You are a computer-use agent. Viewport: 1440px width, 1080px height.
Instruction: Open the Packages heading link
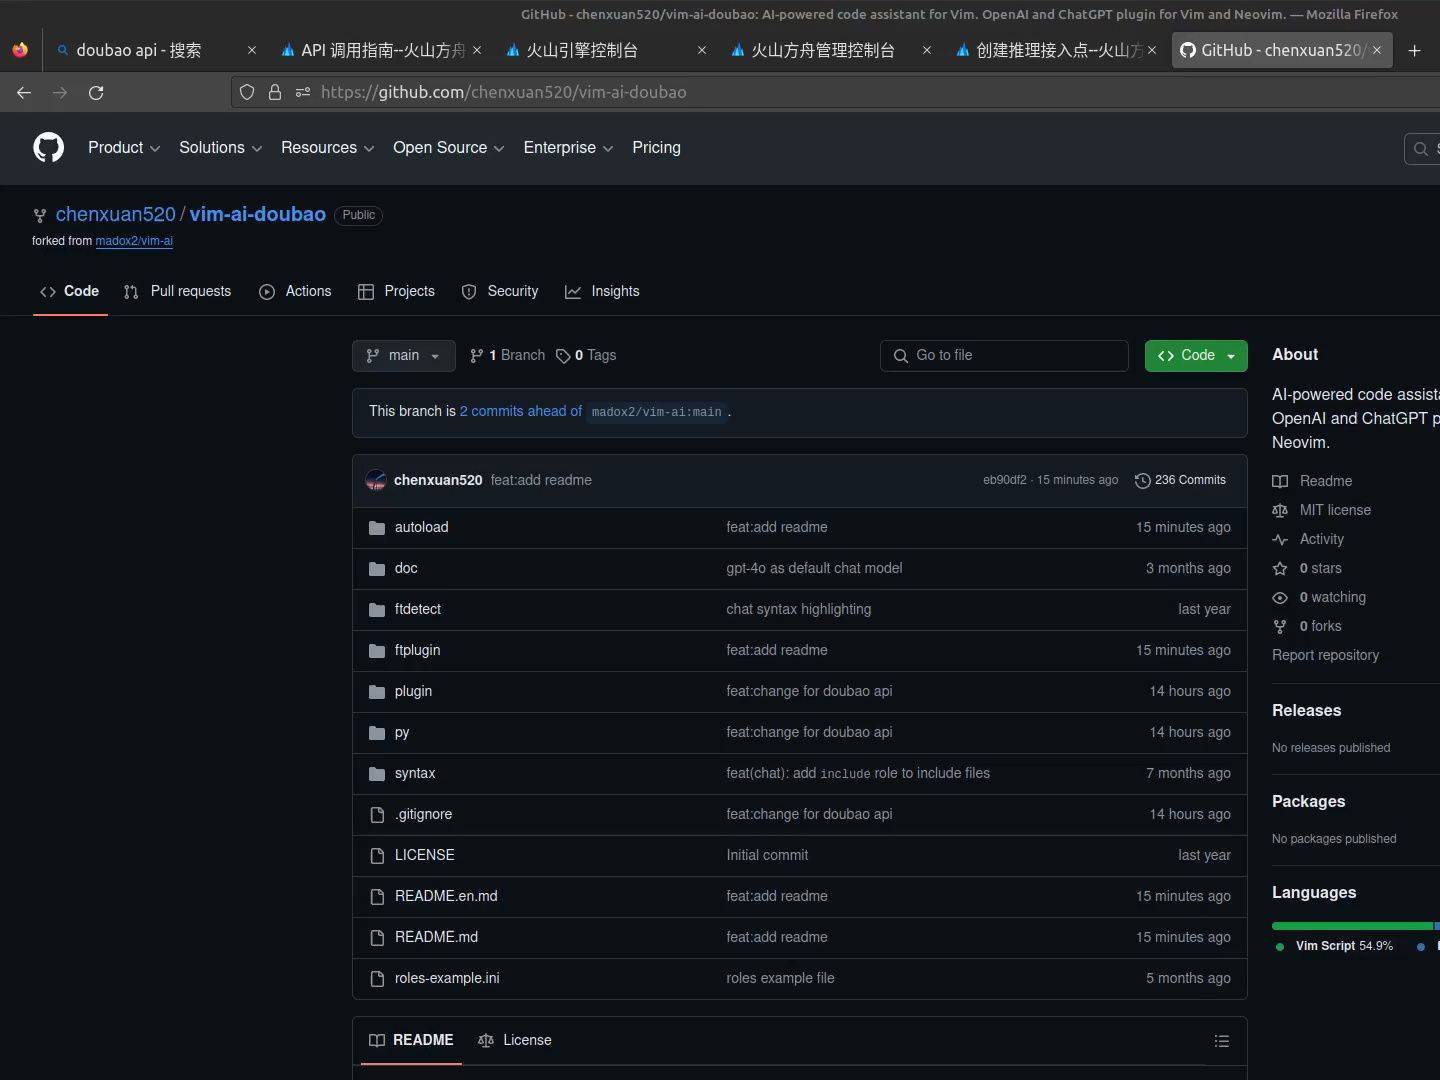coord(1308,802)
